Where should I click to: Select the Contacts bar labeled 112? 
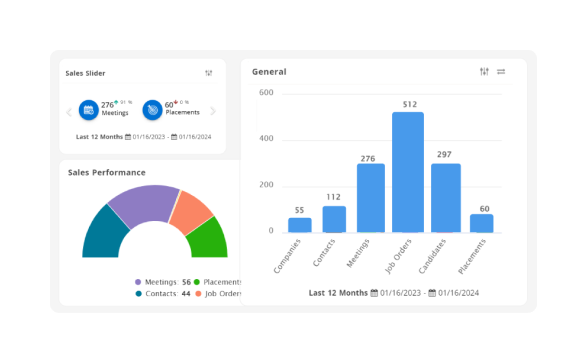(x=334, y=219)
